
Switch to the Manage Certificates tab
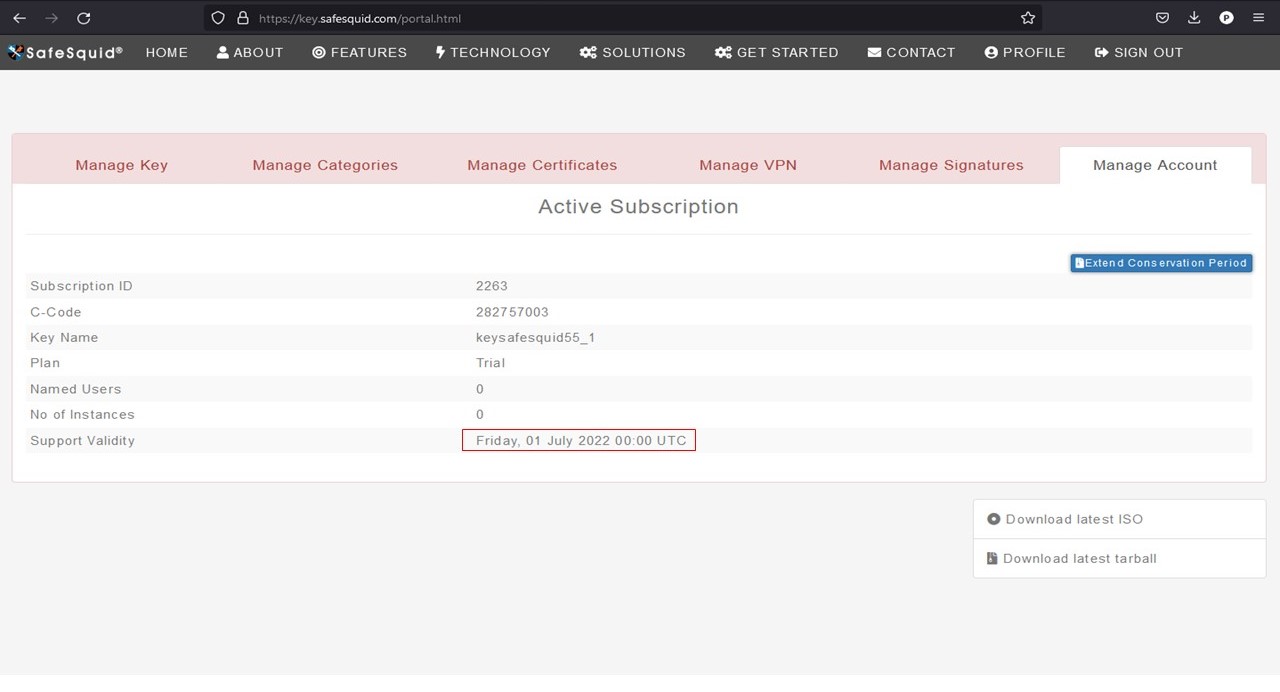[542, 165]
